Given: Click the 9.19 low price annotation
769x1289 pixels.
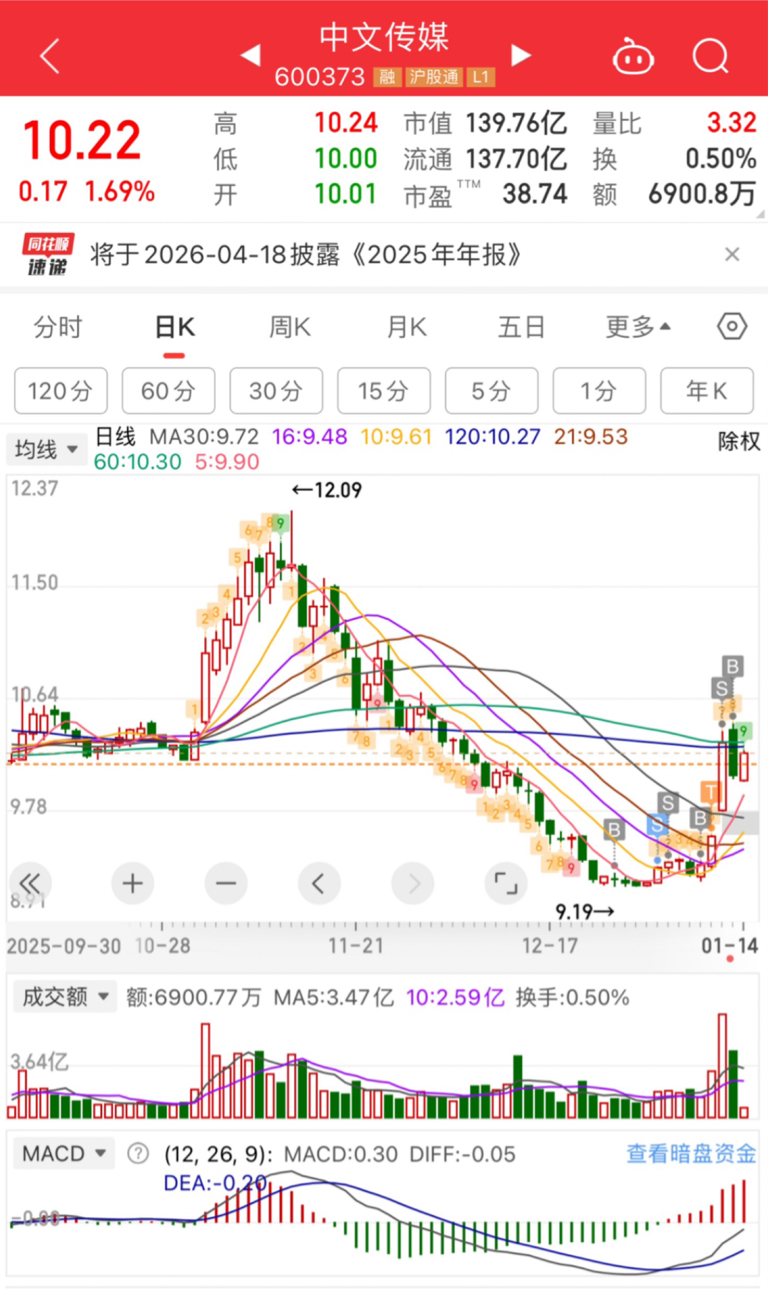Looking at the screenshot, I should [x=585, y=911].
